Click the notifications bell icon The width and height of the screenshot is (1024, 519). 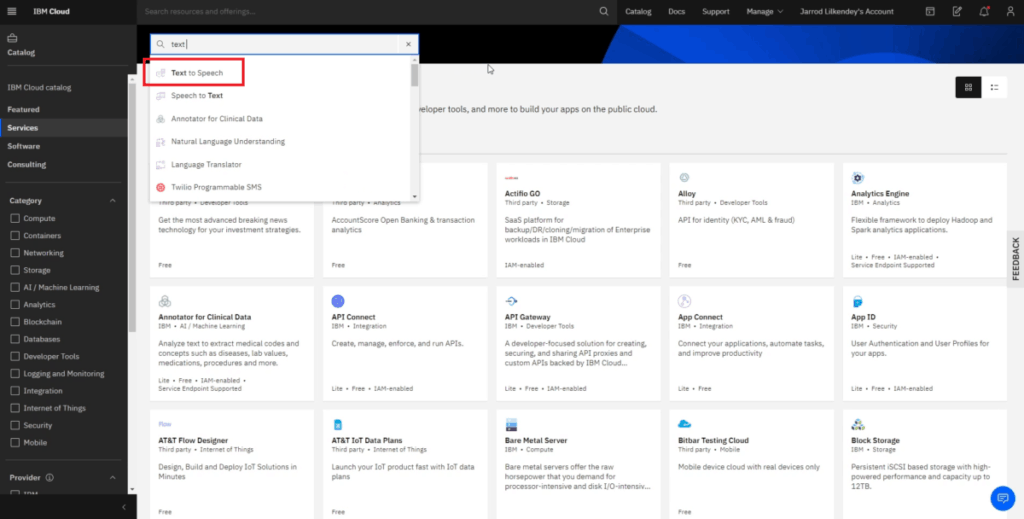point(984,12)
